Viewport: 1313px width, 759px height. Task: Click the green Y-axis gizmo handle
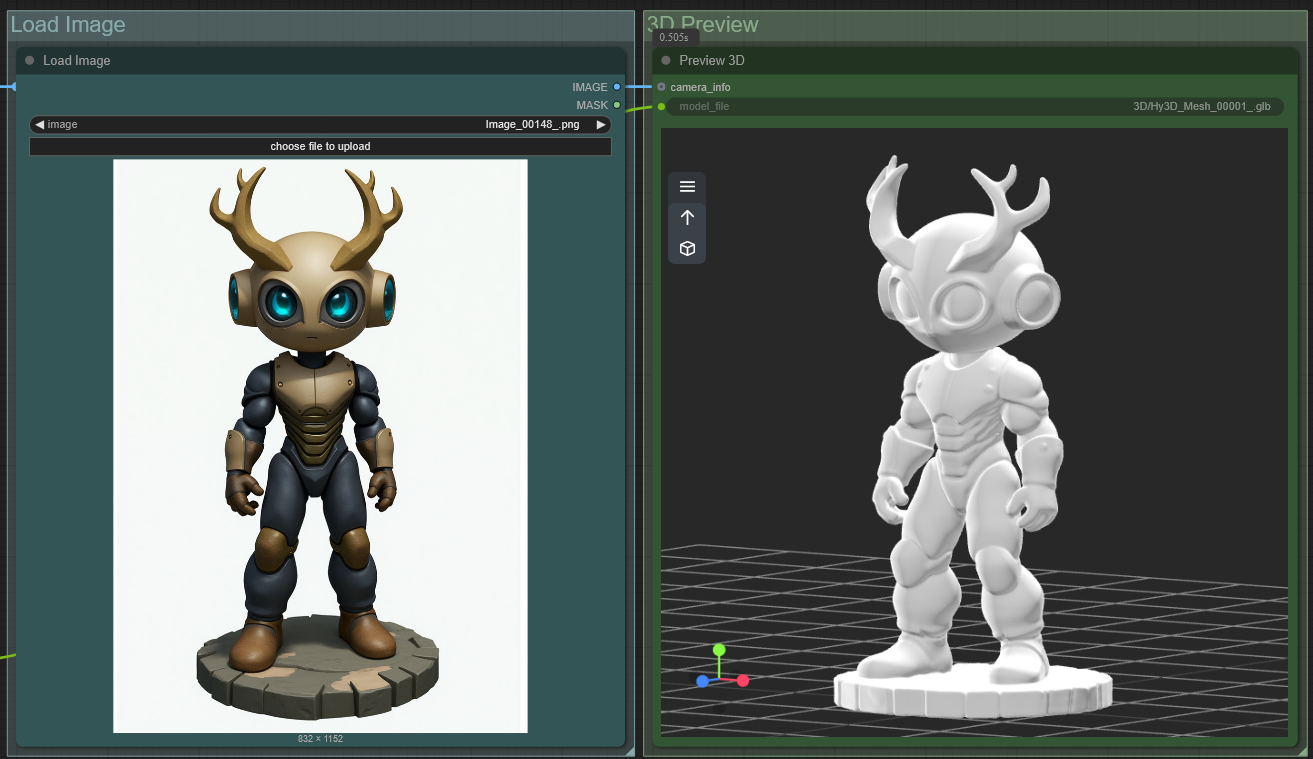(718, 650)
